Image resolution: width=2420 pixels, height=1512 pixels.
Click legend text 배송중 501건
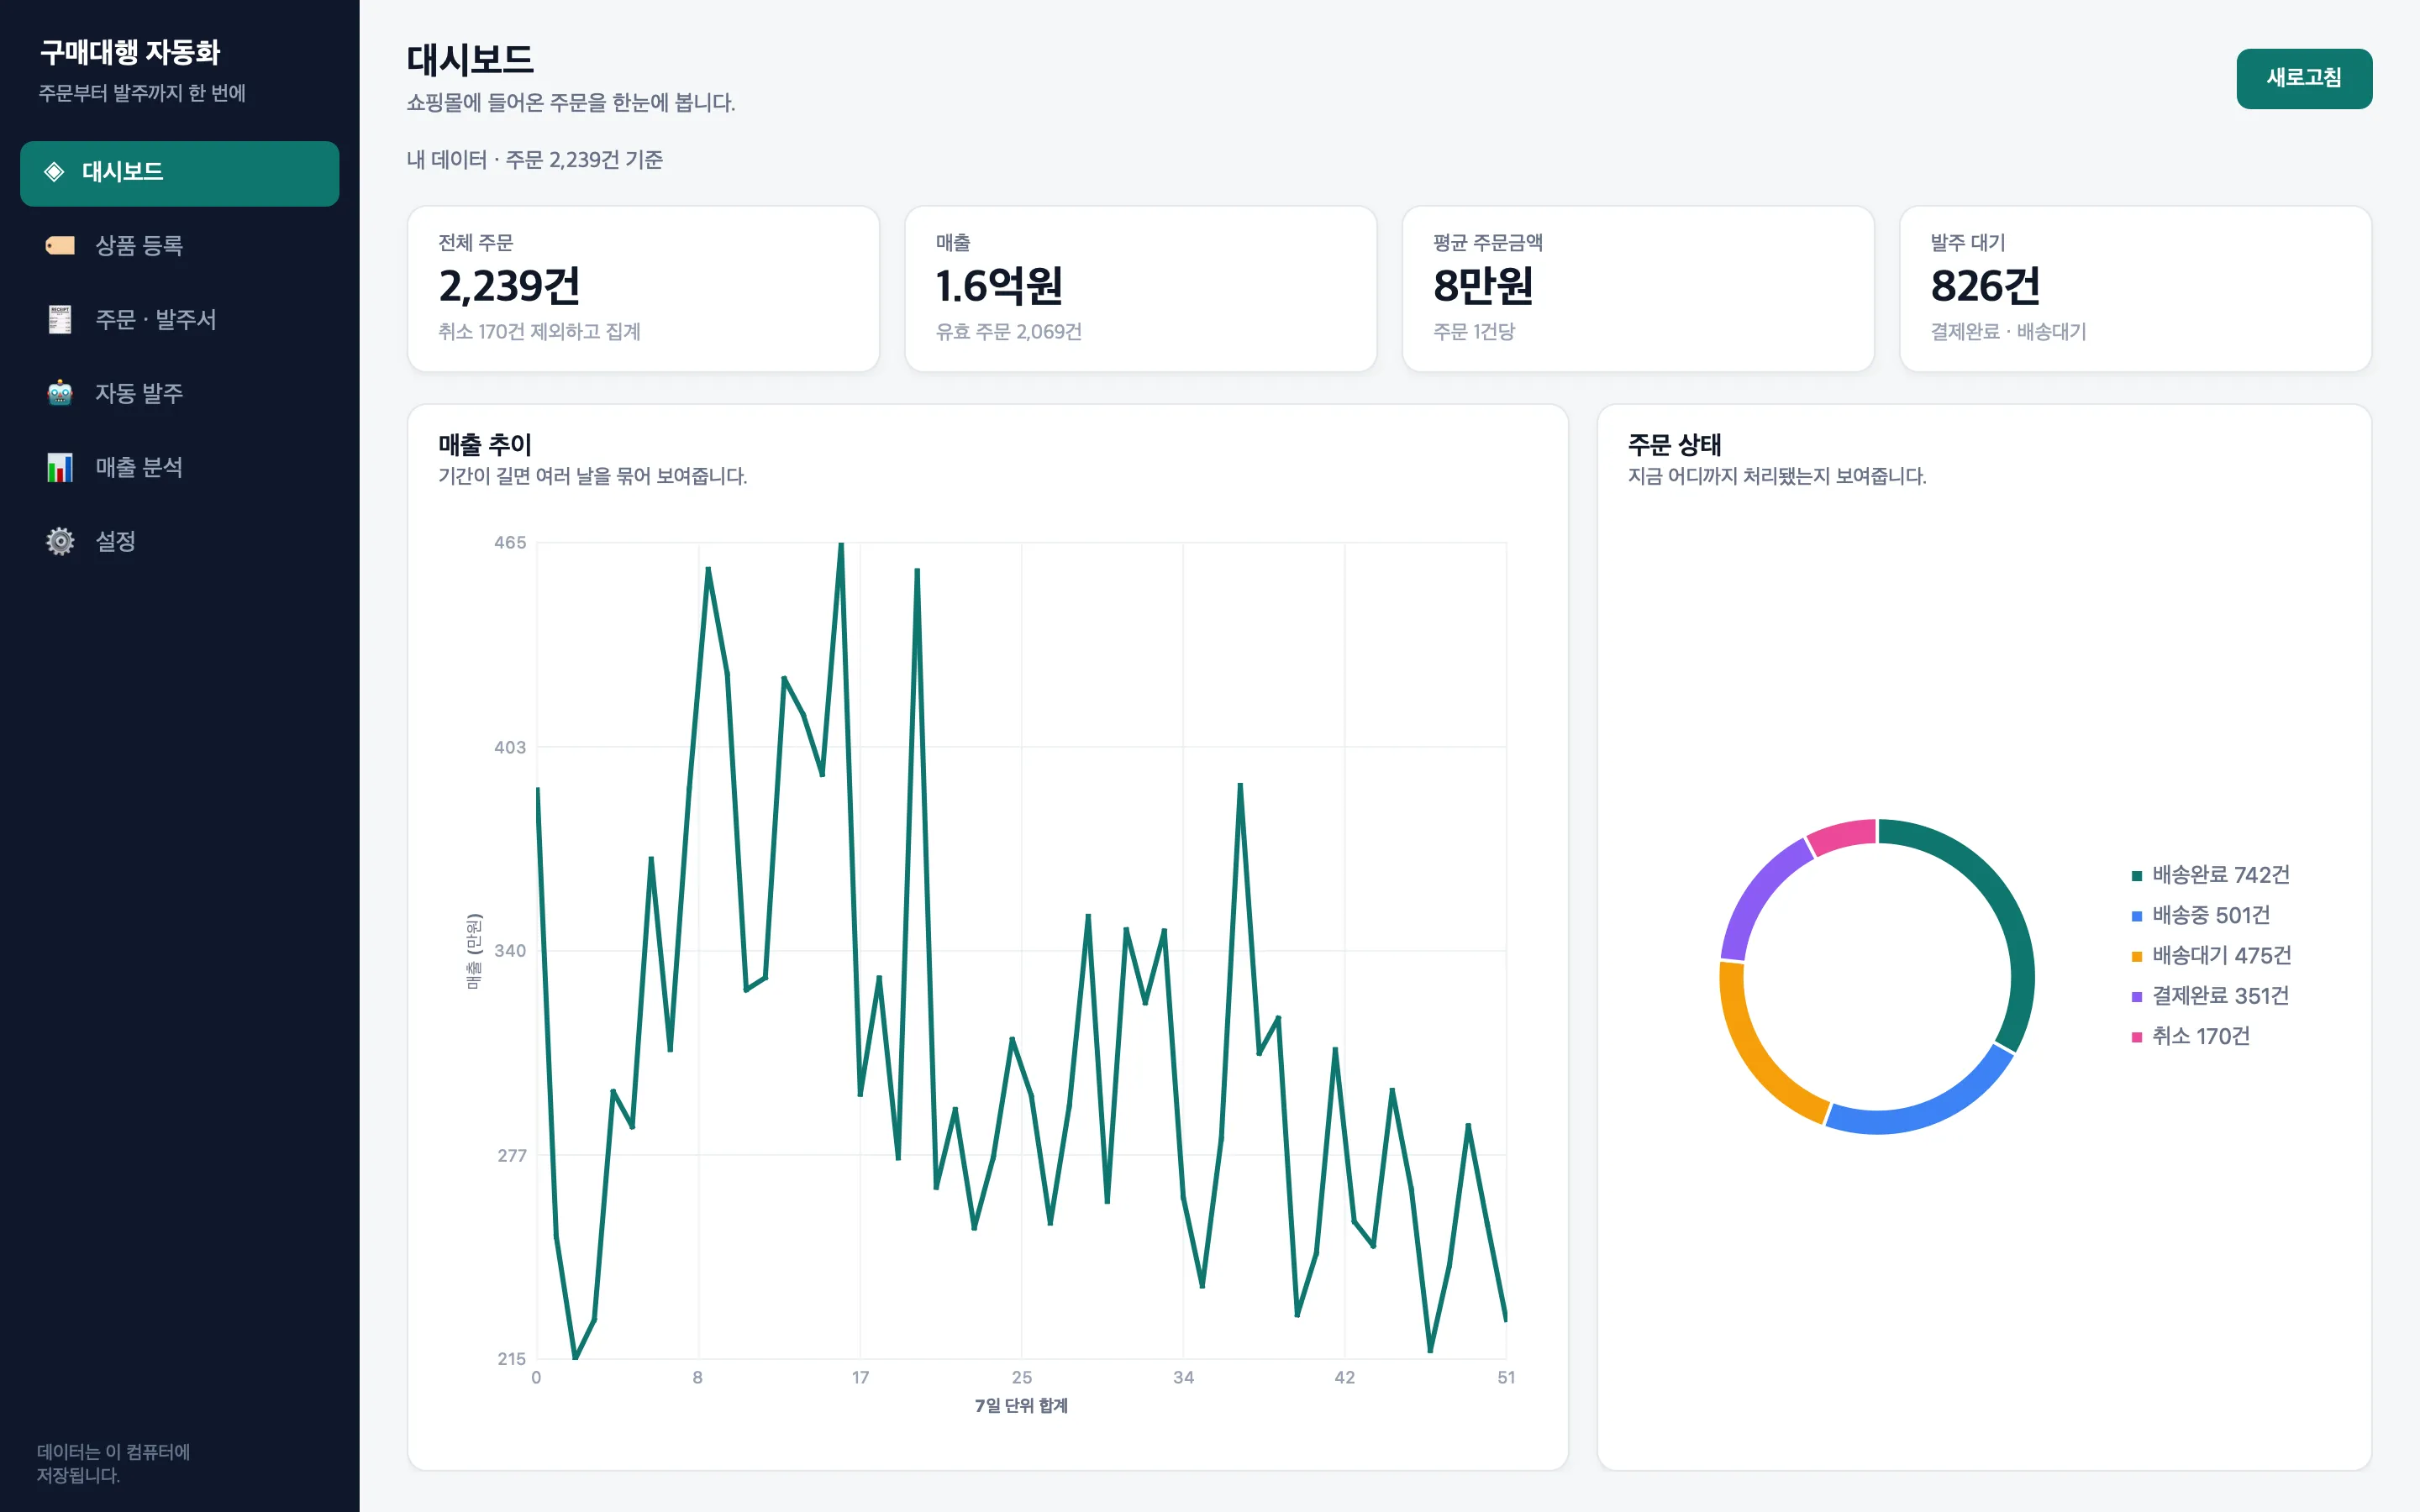[x=2211, y=915]
